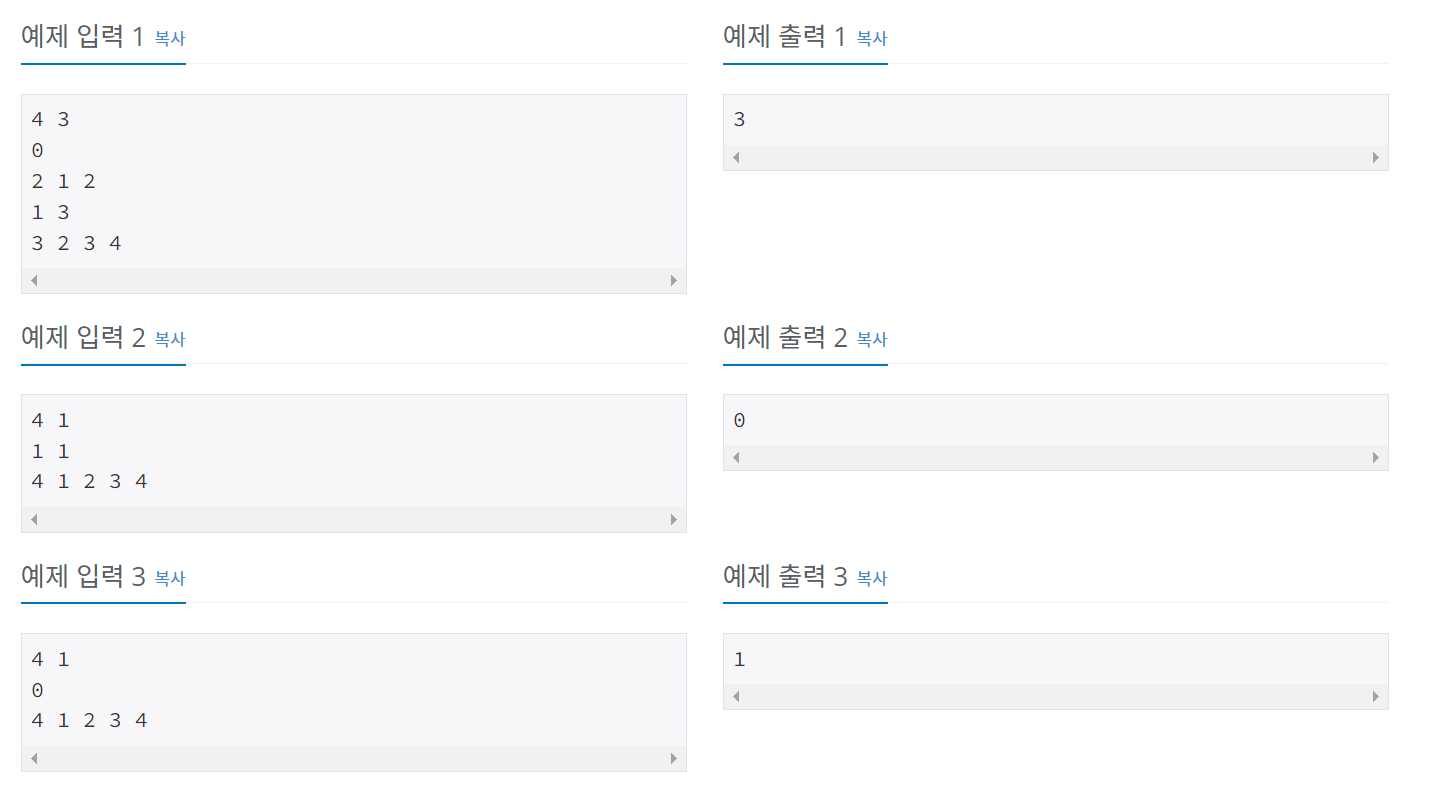The height and width of the screenshot is (793, 1429).
Task: Click right scroll arrow of example input 2
Action: coord(674,520)
